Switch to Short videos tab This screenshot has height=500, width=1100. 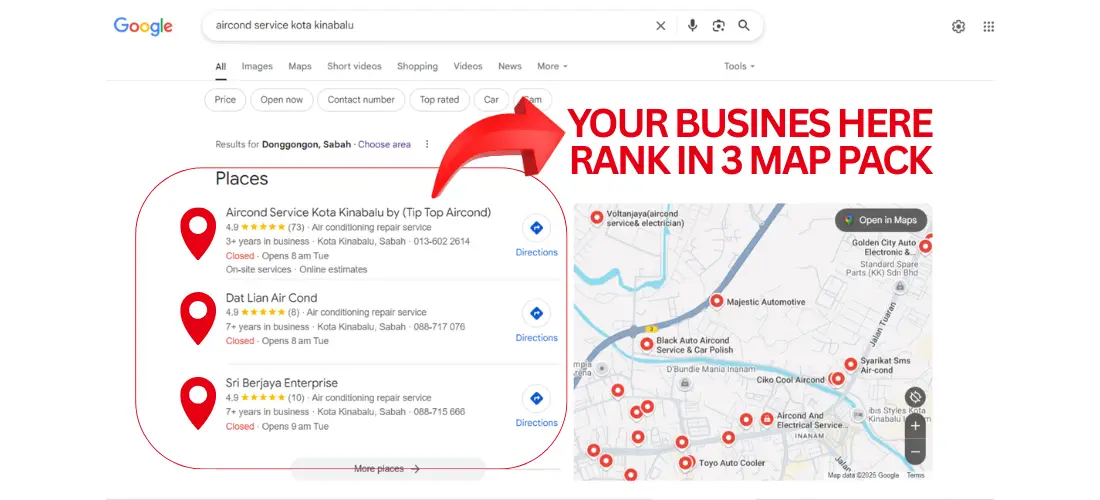point(354,66)
